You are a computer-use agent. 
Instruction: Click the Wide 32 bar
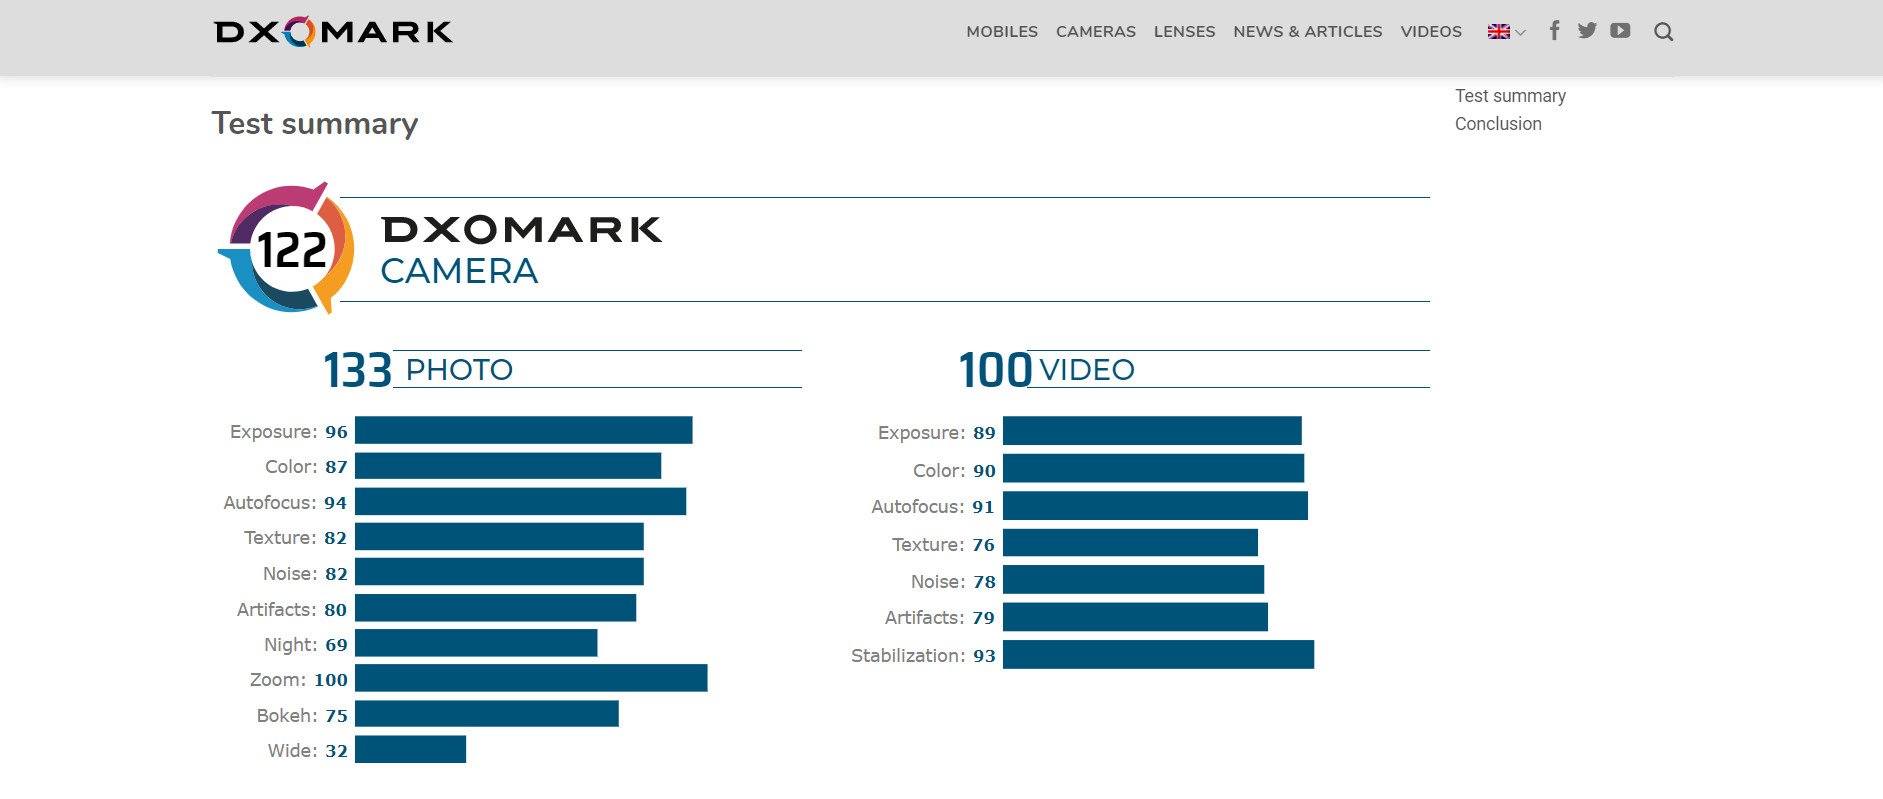[410, 749]
